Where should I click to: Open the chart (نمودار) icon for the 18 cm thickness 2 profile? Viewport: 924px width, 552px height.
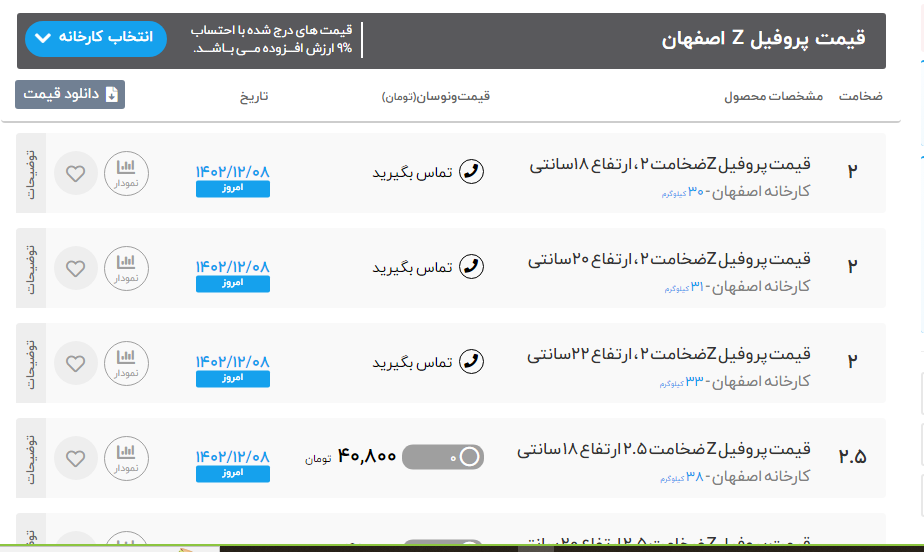pos(126,173)
